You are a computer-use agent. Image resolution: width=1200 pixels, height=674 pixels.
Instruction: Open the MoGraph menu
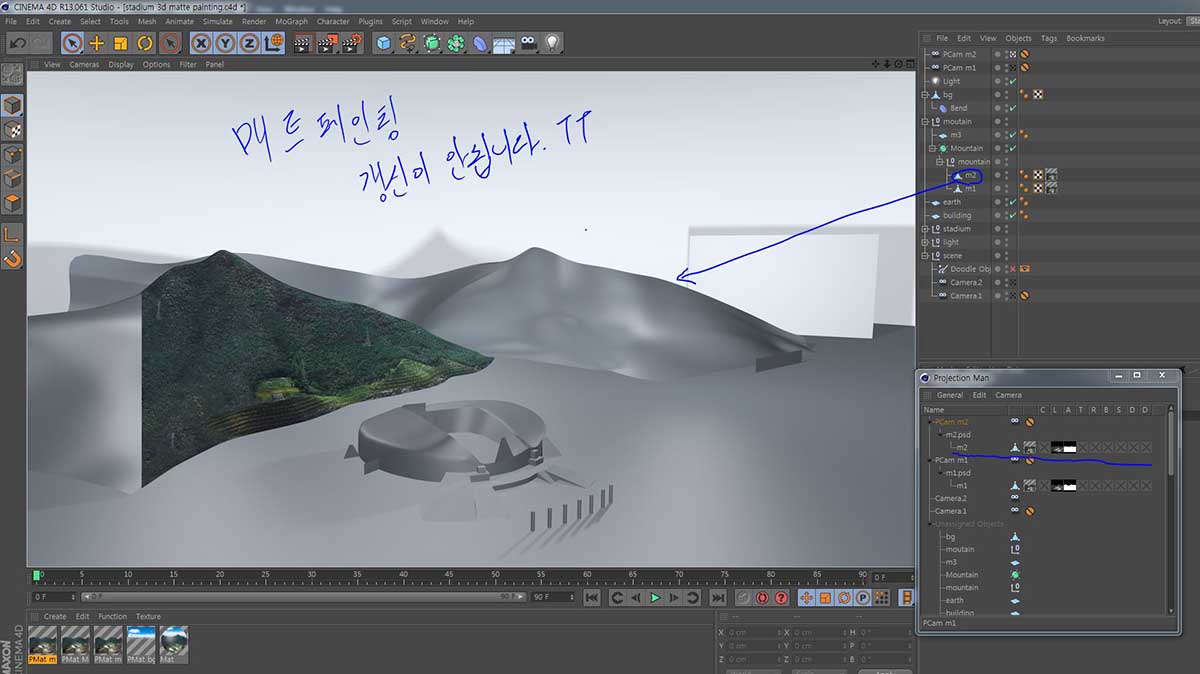291,21
